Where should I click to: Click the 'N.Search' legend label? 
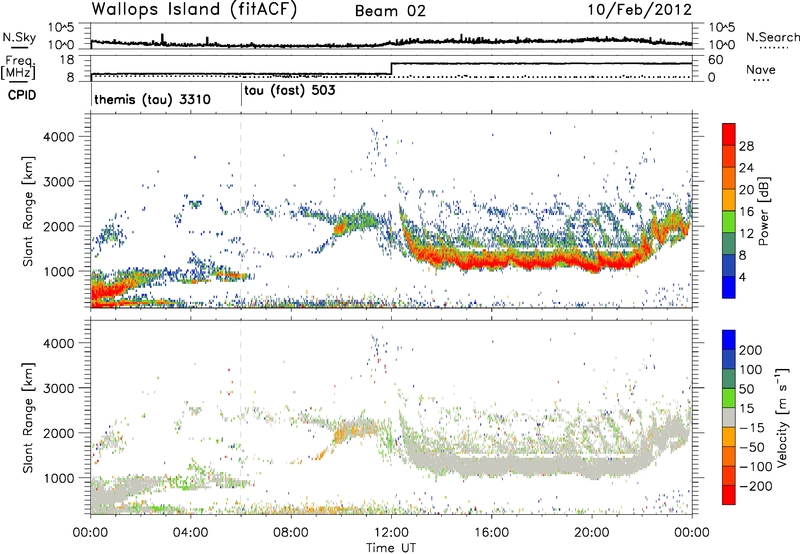[x=772, y=37]
